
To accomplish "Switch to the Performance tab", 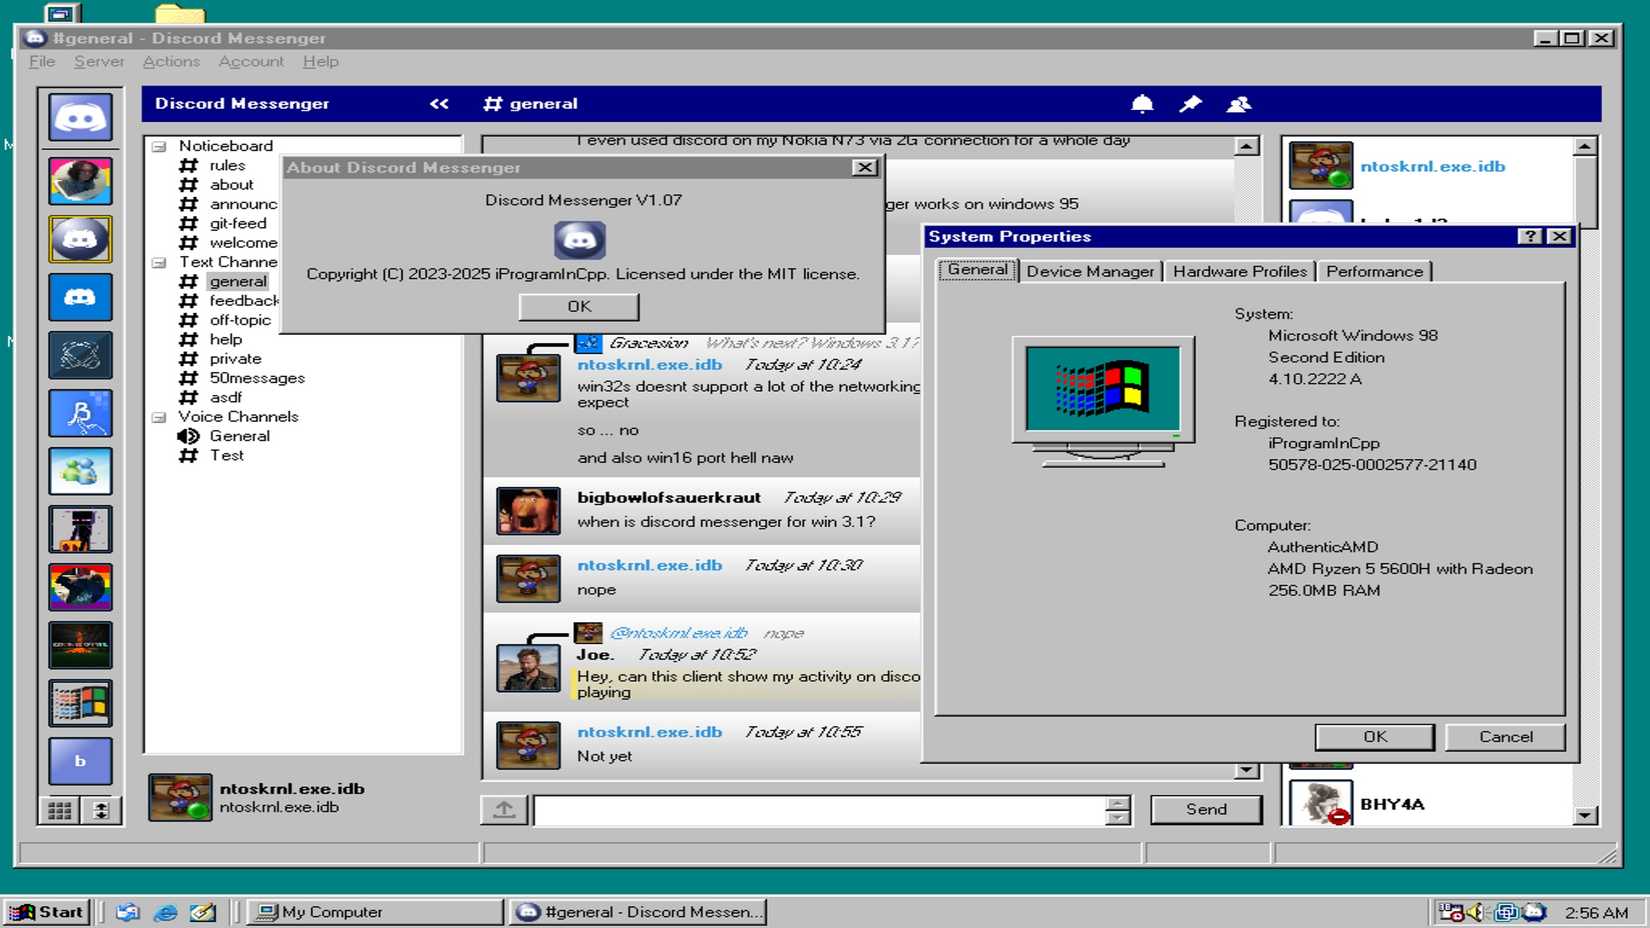I will click(x=1374, y=271).
